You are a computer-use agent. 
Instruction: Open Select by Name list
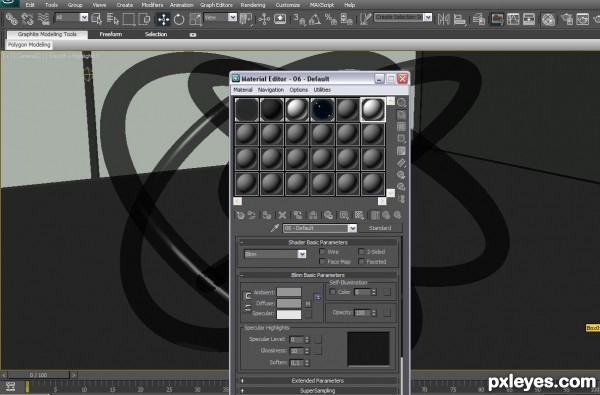[x=112, y=18]
